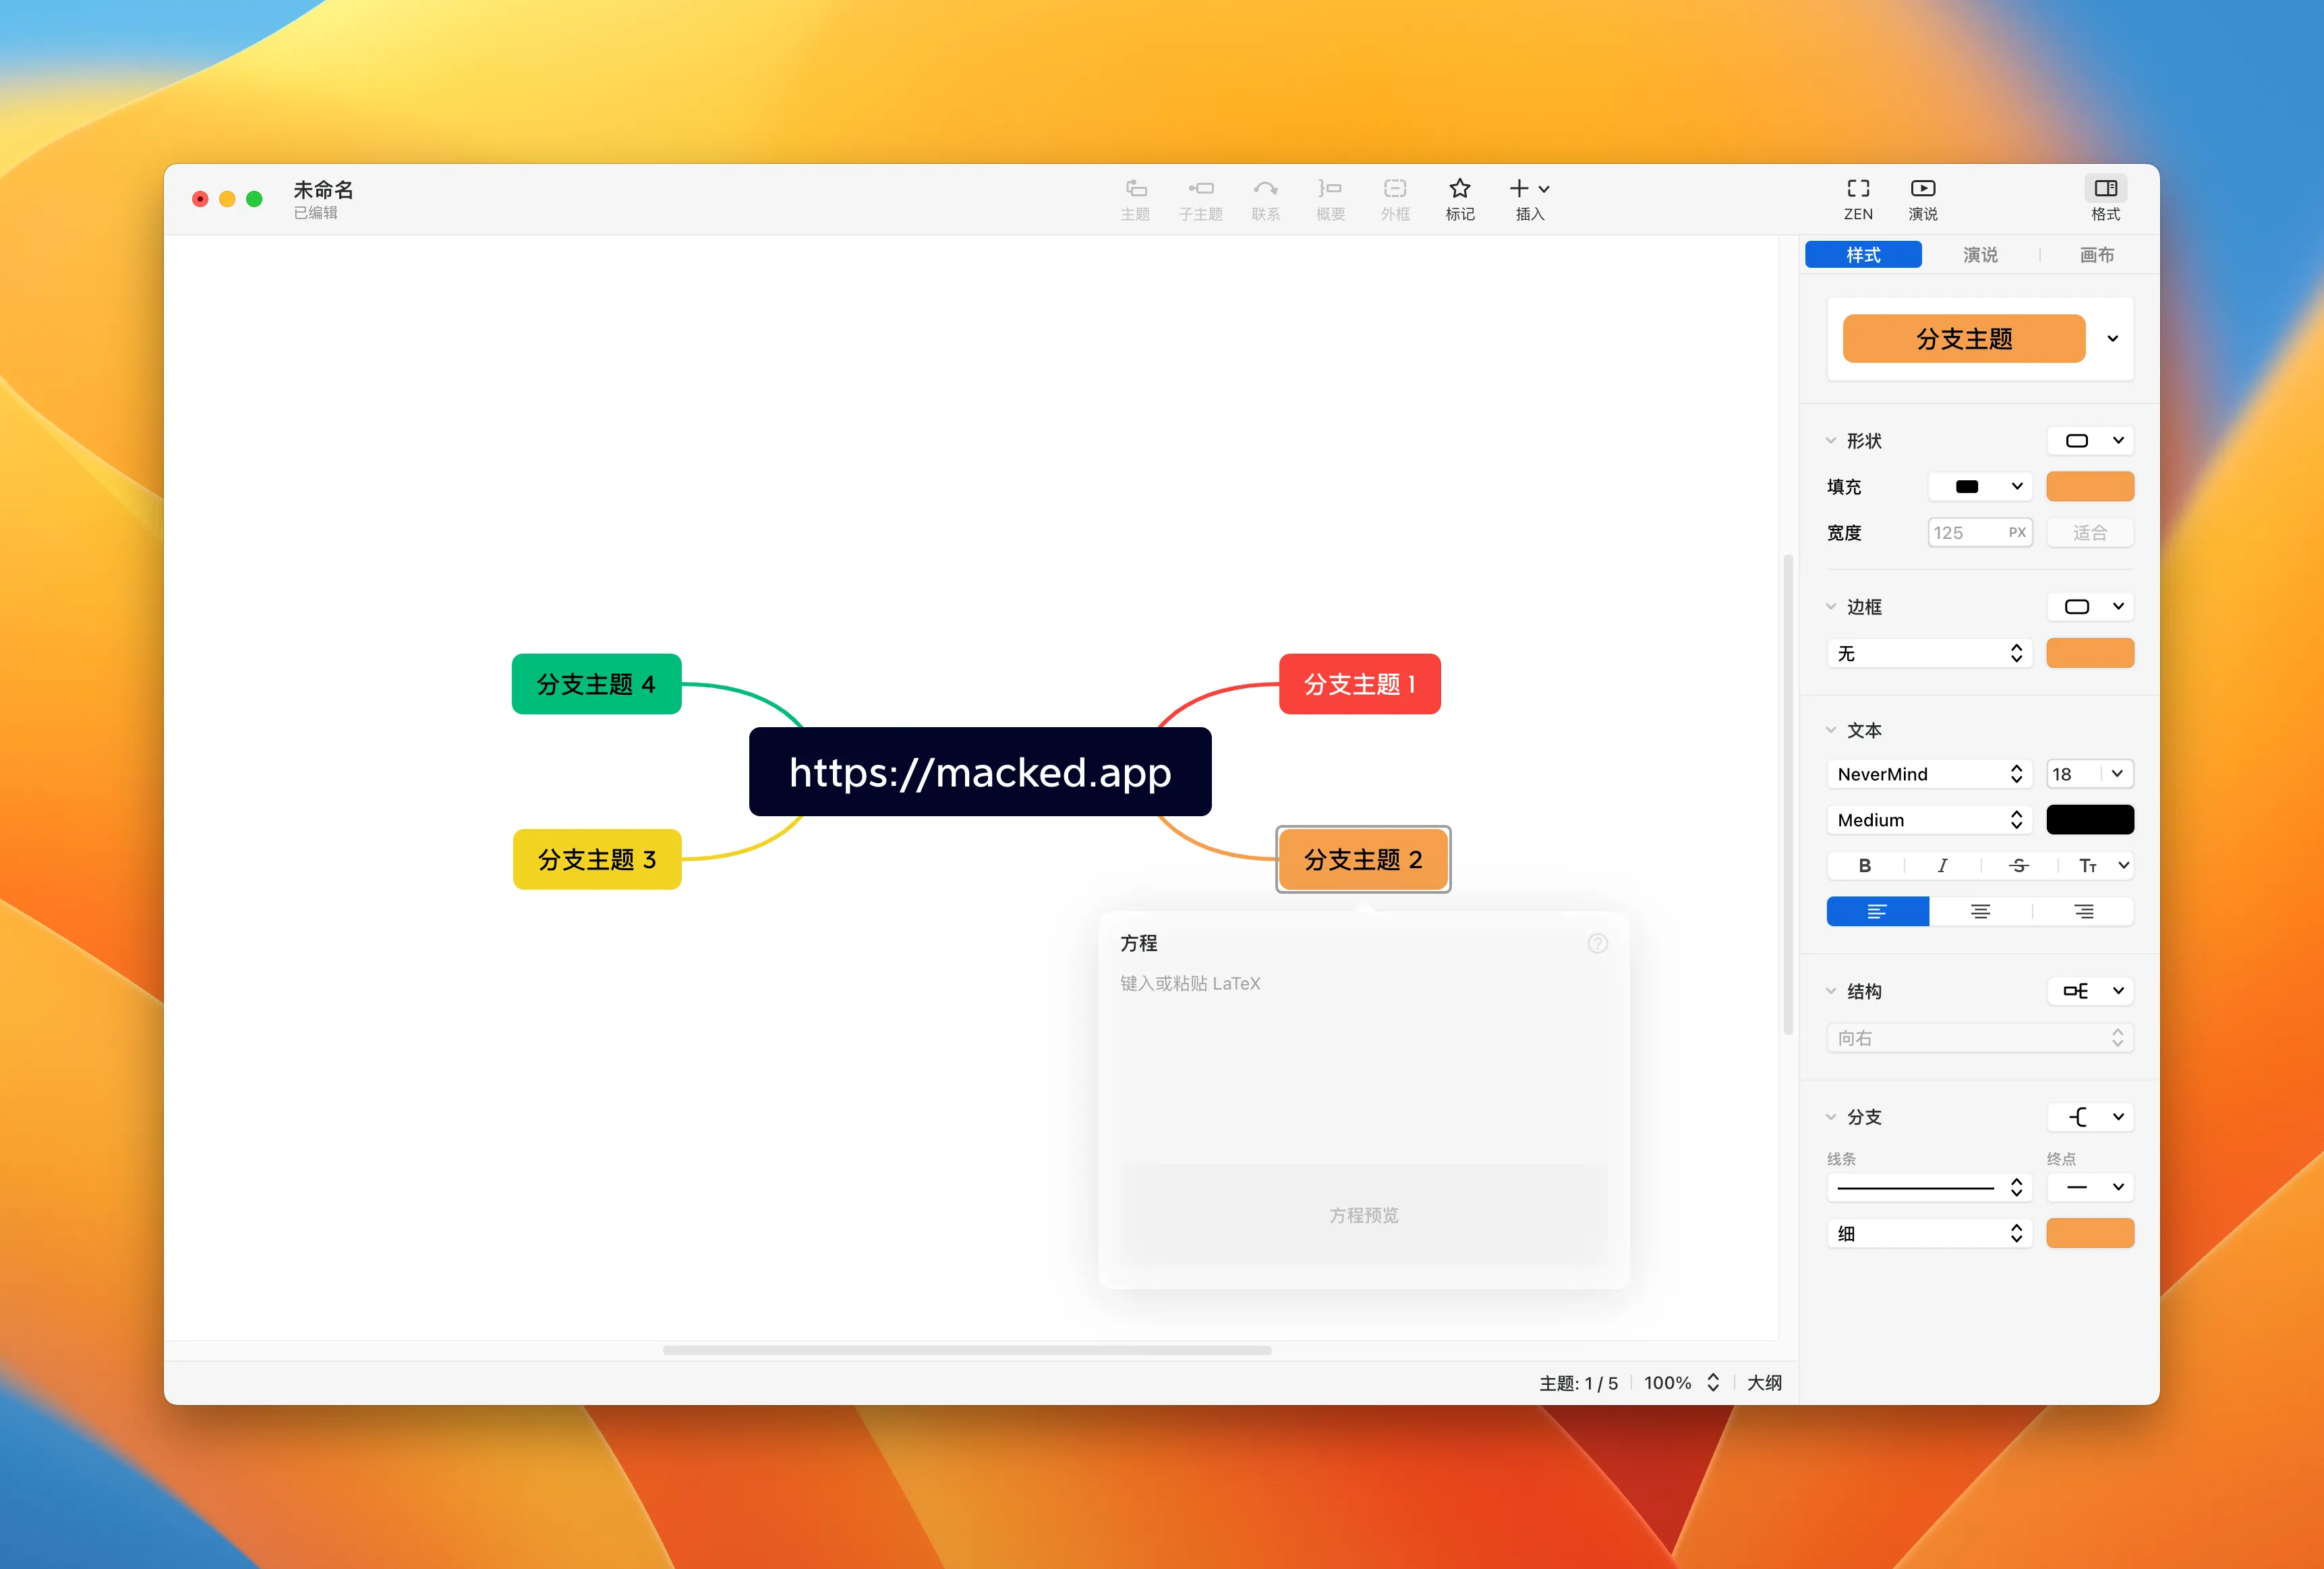Align text center
Viewport: 2324px width, 1569px height.
1980,911
